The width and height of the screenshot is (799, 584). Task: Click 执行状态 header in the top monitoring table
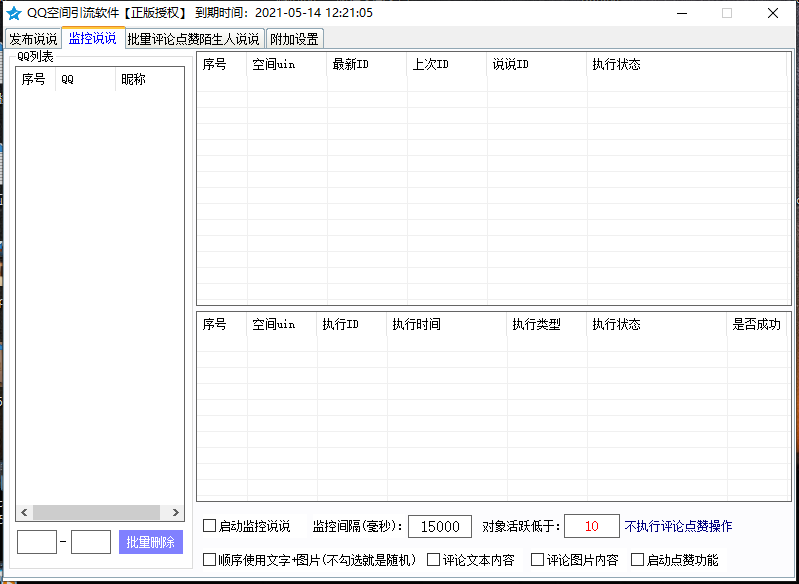[686, 64]
